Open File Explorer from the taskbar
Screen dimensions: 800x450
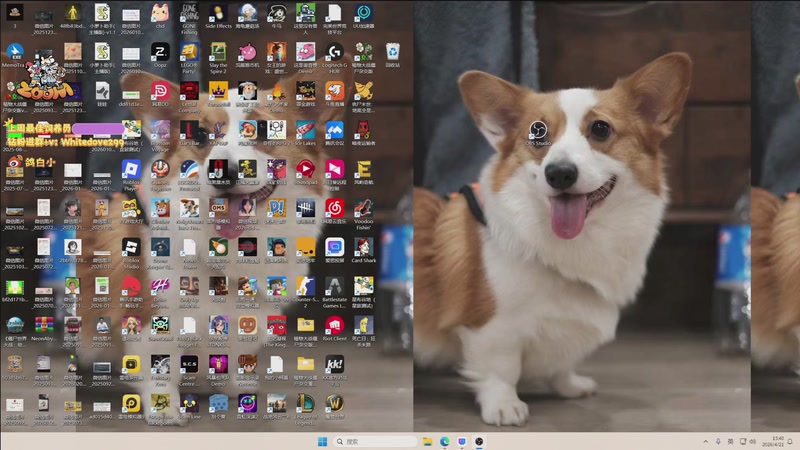pyautogui.click(x=427, y=441)
